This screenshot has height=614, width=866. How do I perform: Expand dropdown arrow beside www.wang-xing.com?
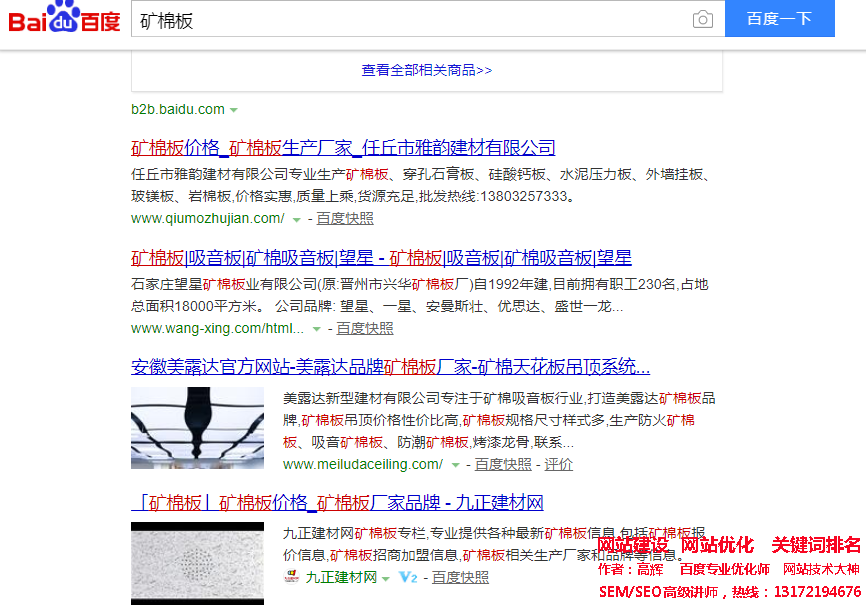pyautogui.click(x=316, y=328)
